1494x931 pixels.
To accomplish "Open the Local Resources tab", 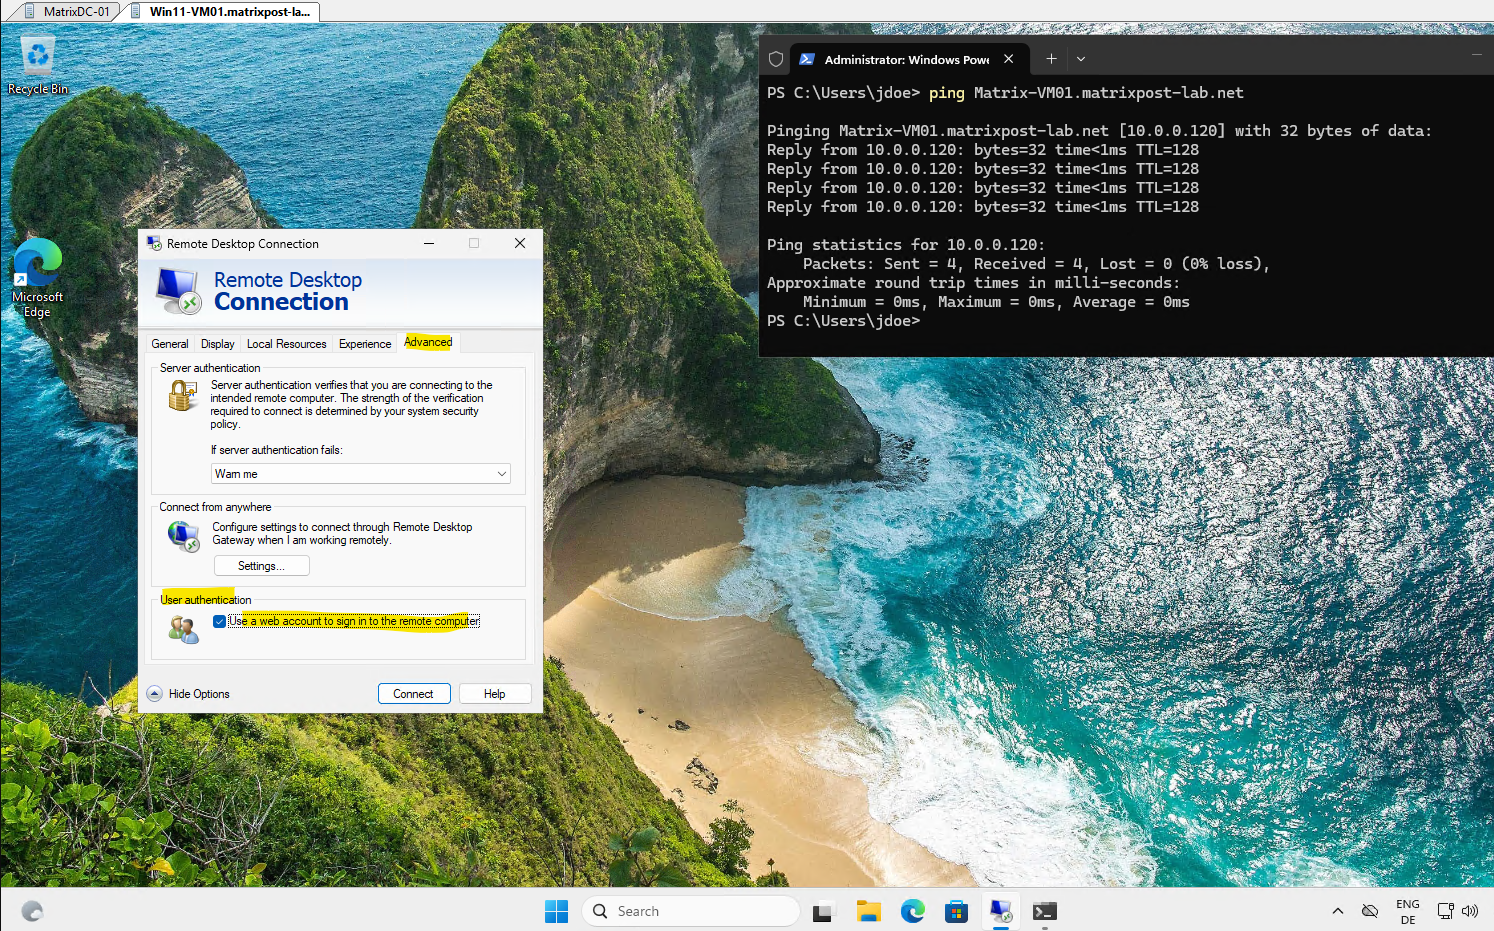I will [x=286, y=344].
